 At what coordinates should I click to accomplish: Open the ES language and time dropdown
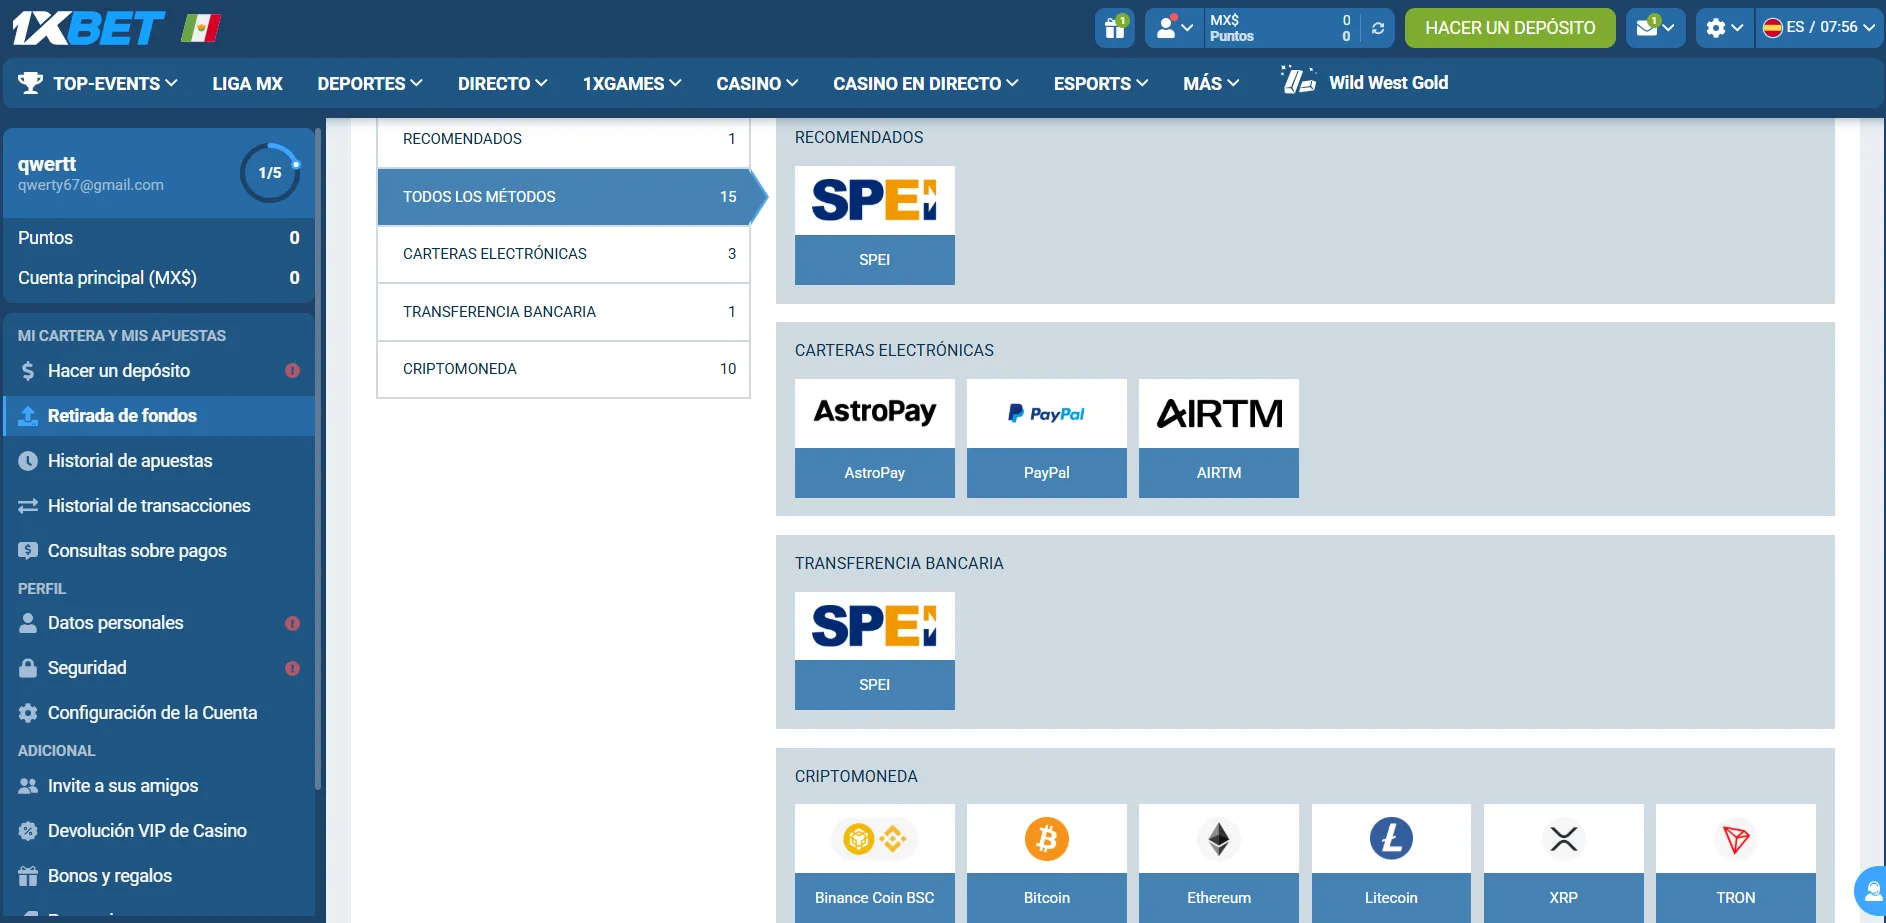pos(1819,28)
